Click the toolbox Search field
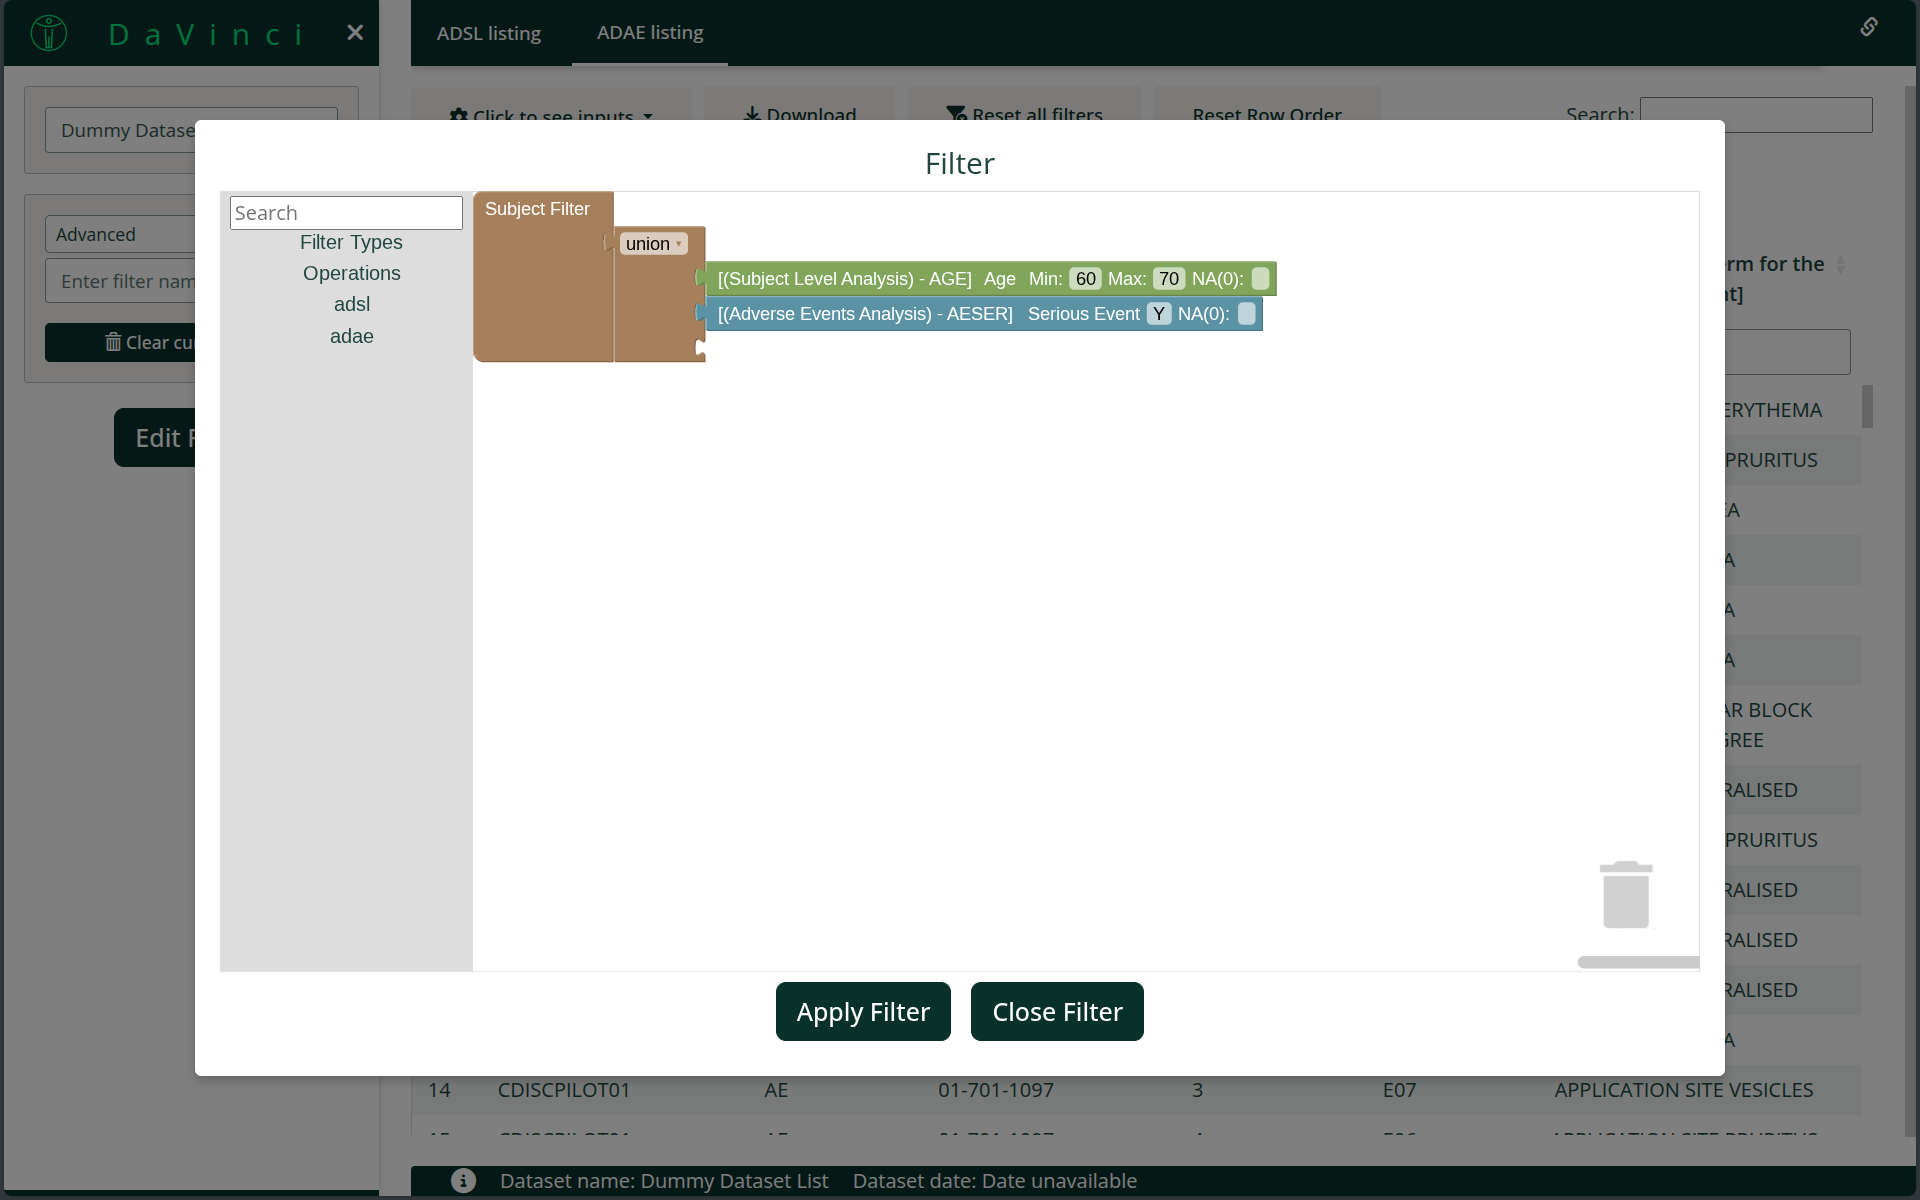Viewport: 1920px width, 1200px height. 346,213
